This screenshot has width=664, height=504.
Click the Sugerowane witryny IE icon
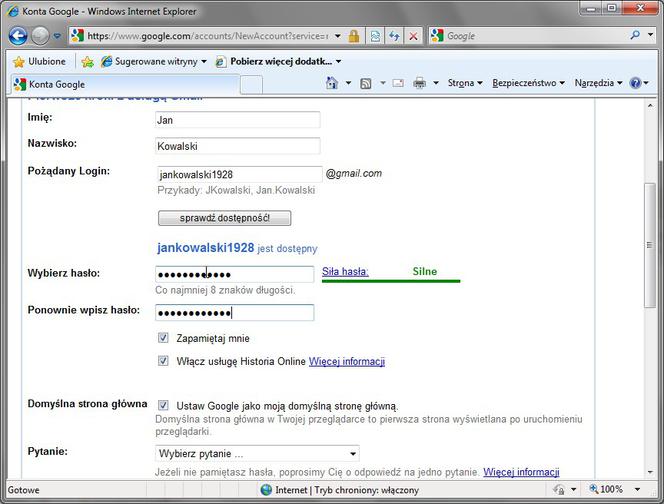click(x=107, y=62)
